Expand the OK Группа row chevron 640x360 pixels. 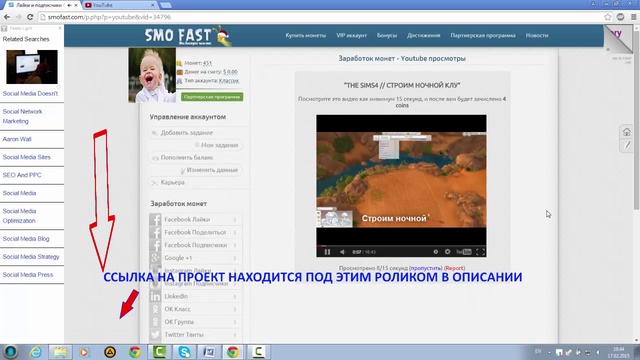235,322
